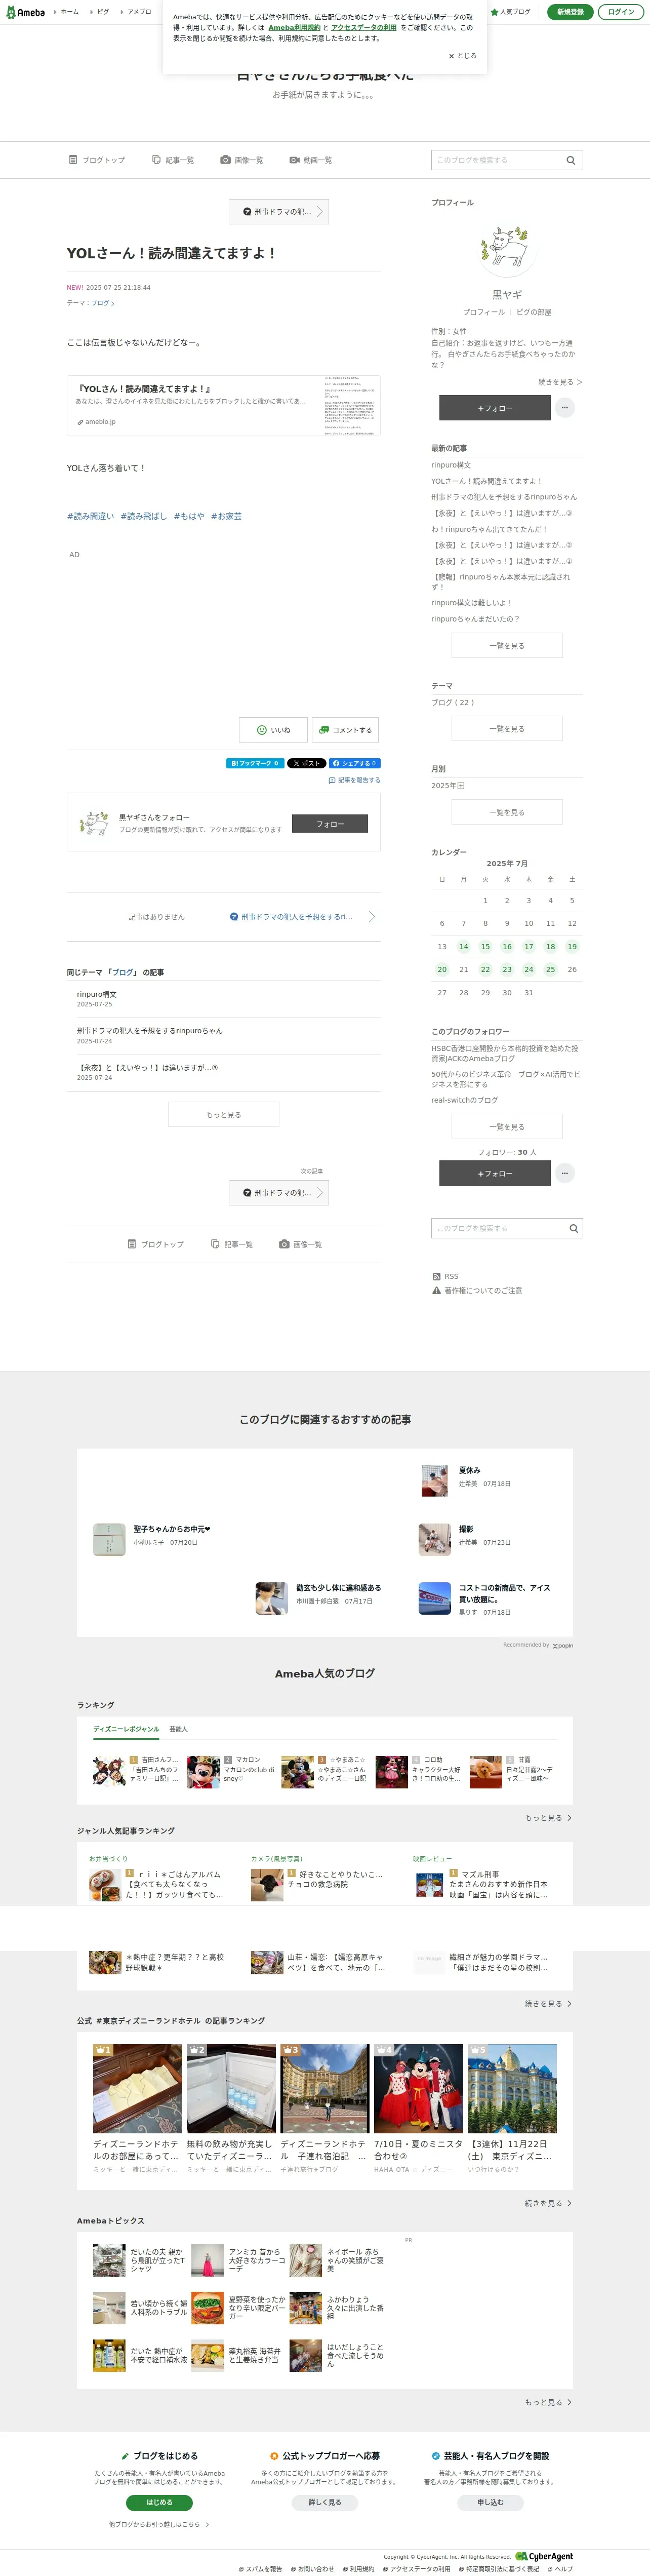Select the 芸能人 ranking tab
The height and width of the screenshot is (2576, 650).
(178, 1729)
